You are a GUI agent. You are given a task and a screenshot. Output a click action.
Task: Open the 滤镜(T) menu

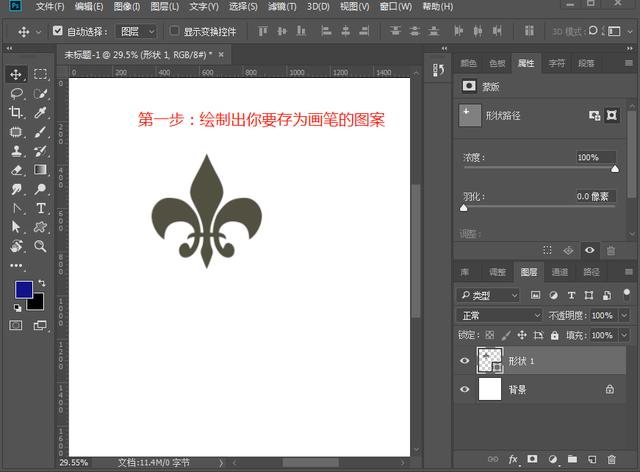point(282,7)
